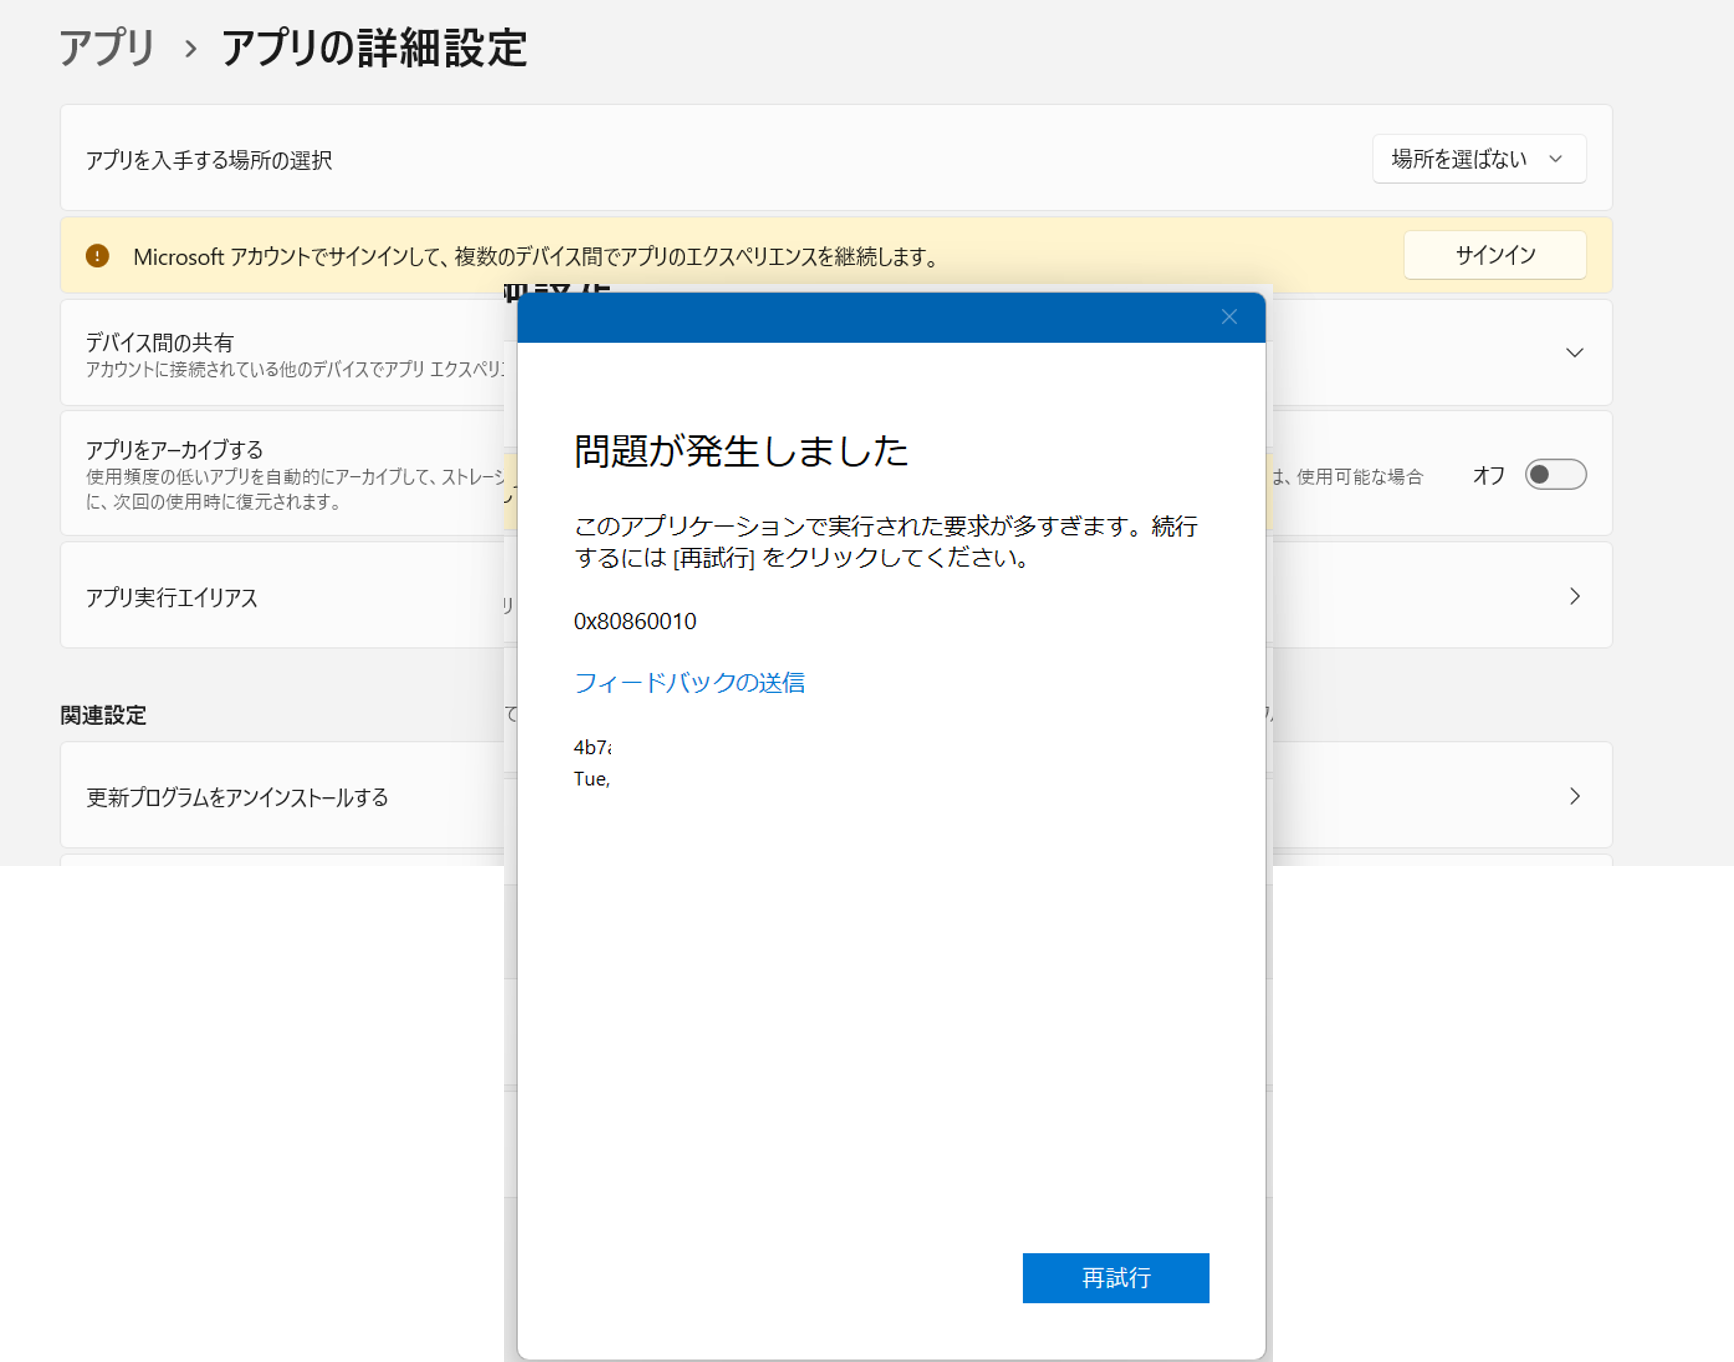Click the アプリ実行エイリアス row label
Viewport: 1734px width, 1362px height.
click(x=172, y=597)
